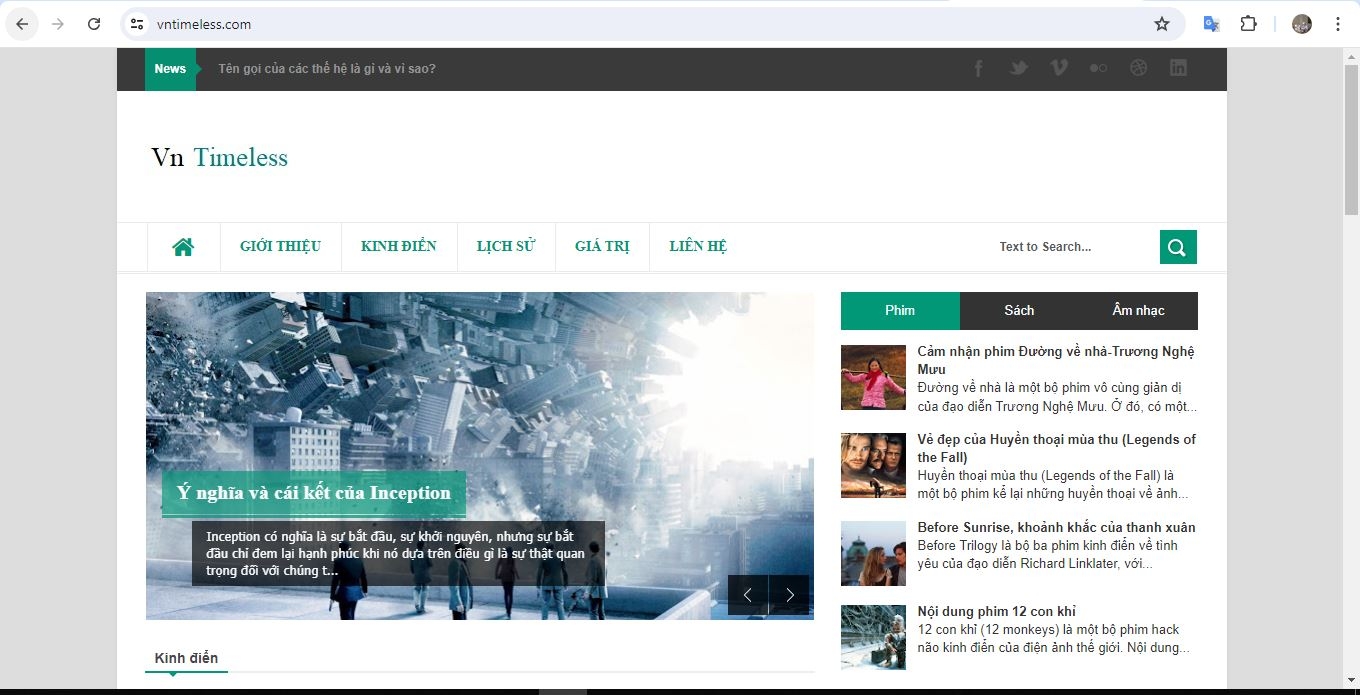Click the green News label
The image size is (1360, 695).
pyautogui.click(x=170, y=69)
